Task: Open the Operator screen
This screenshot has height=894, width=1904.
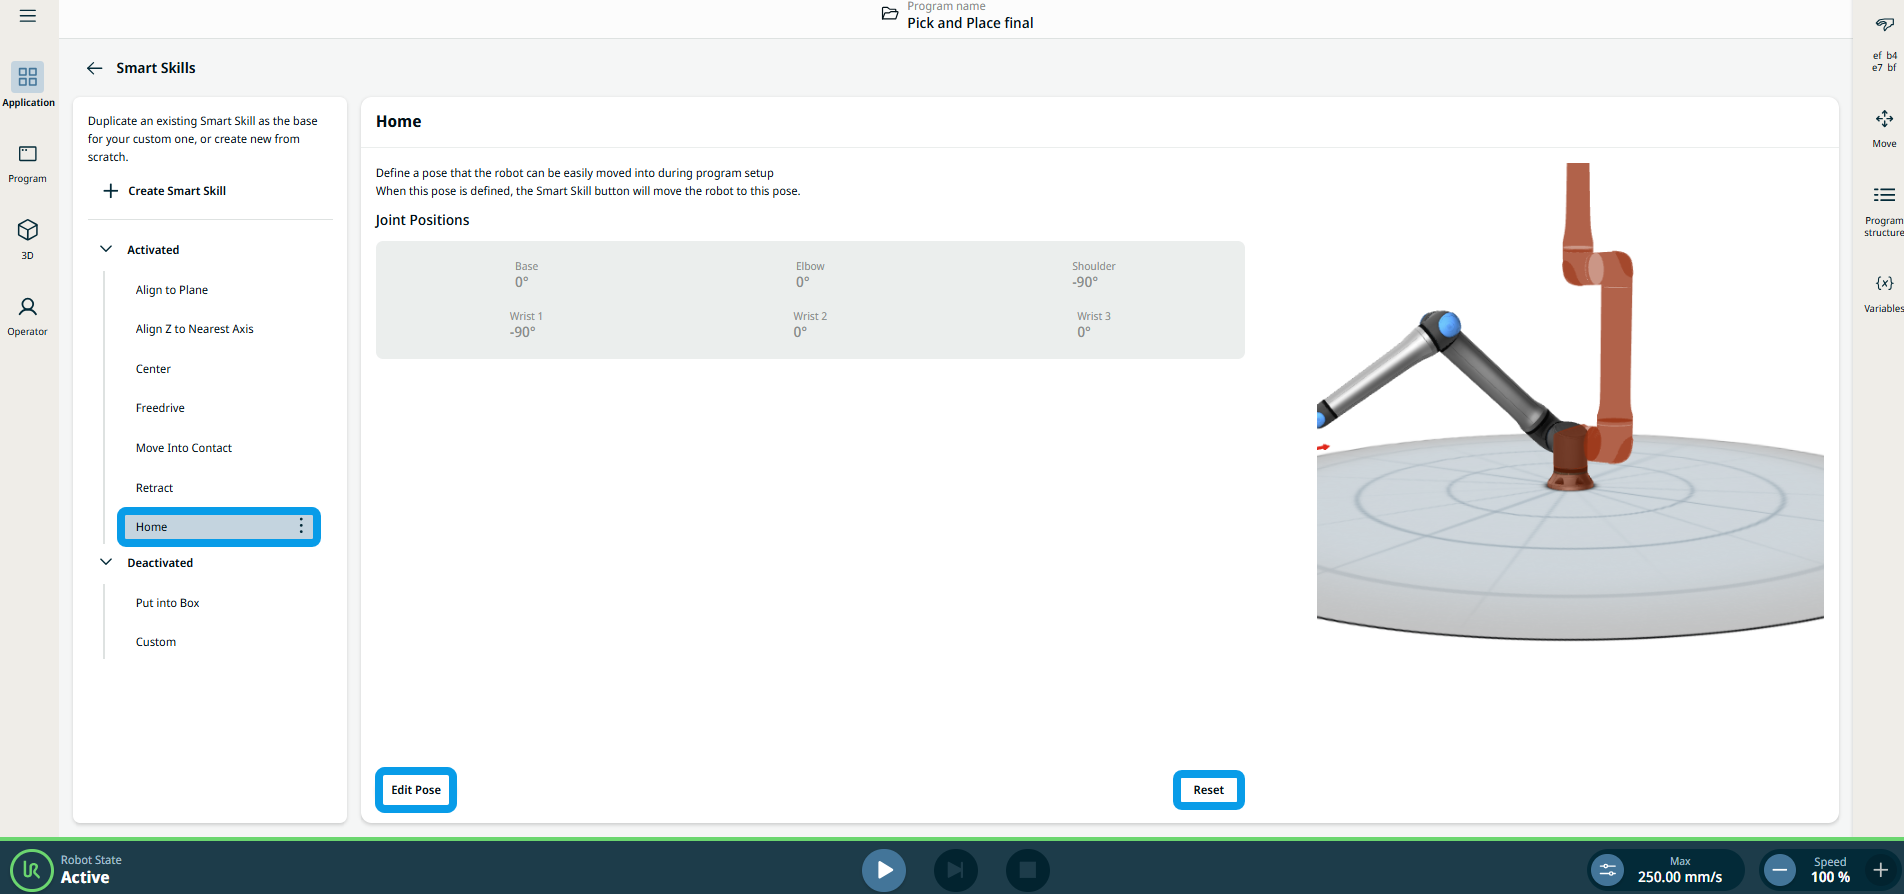Action: click(x=28, y=315)
